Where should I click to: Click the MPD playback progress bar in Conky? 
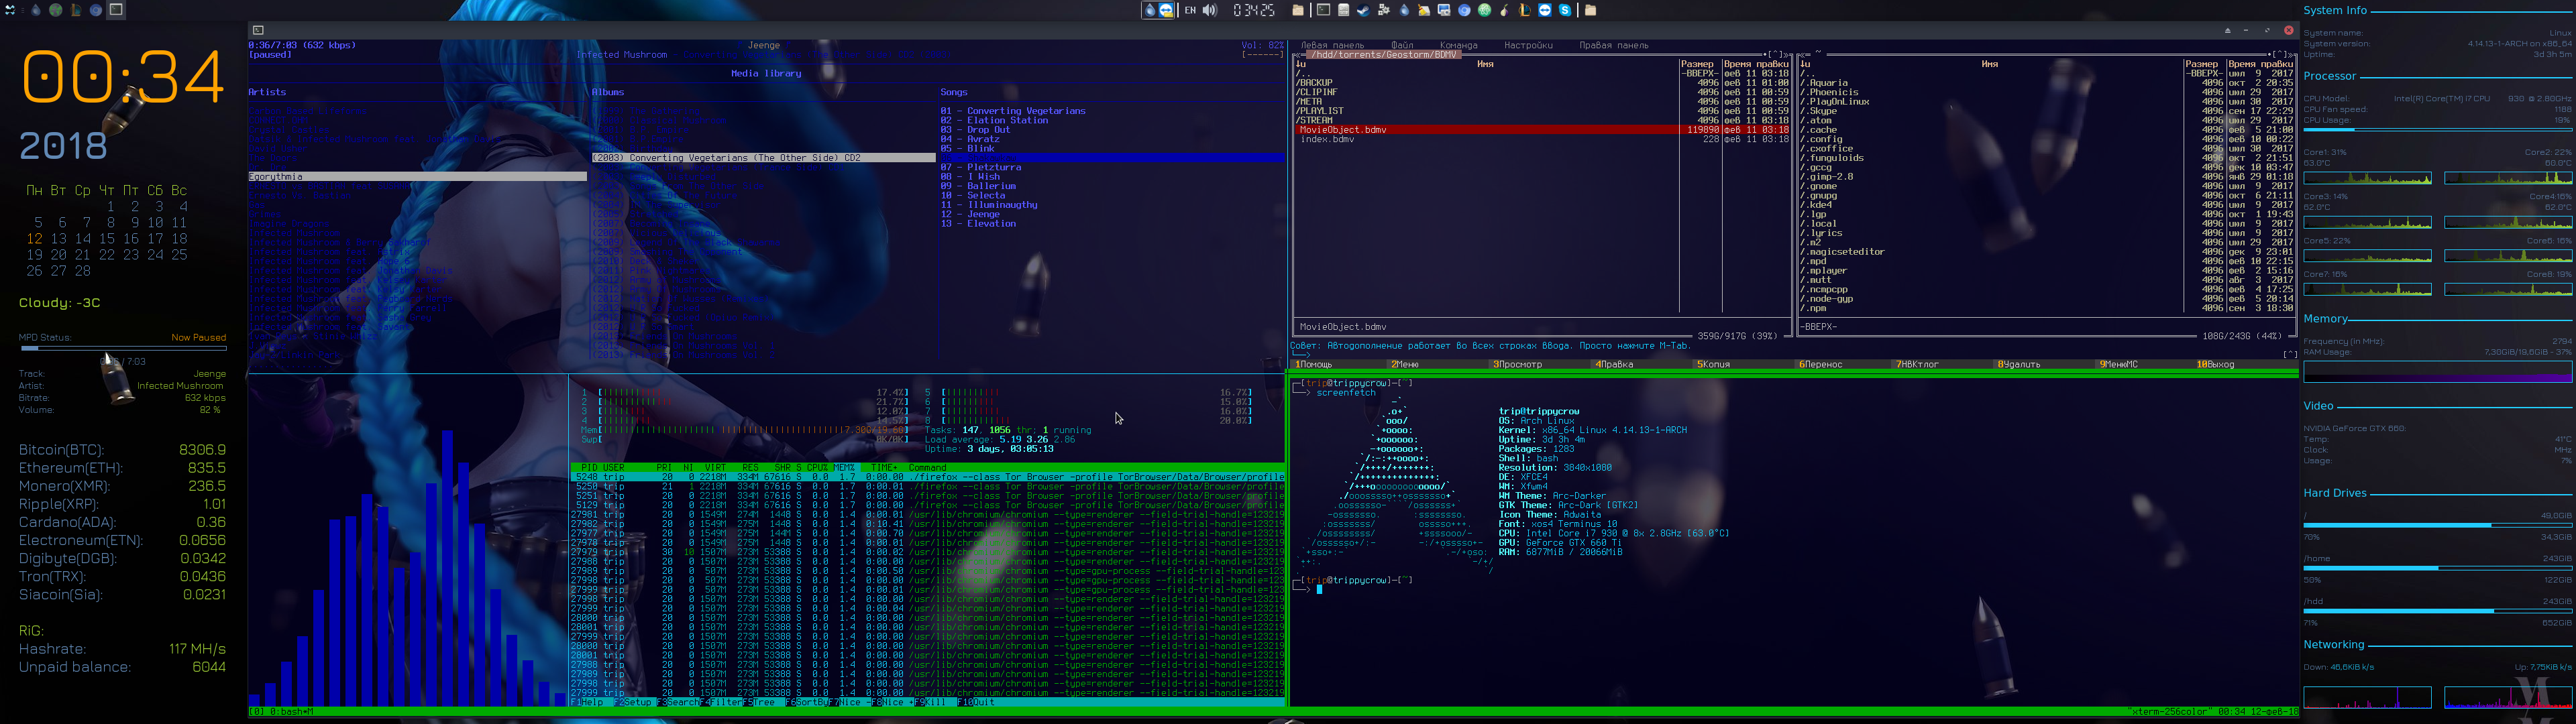[x=123, y=349]
